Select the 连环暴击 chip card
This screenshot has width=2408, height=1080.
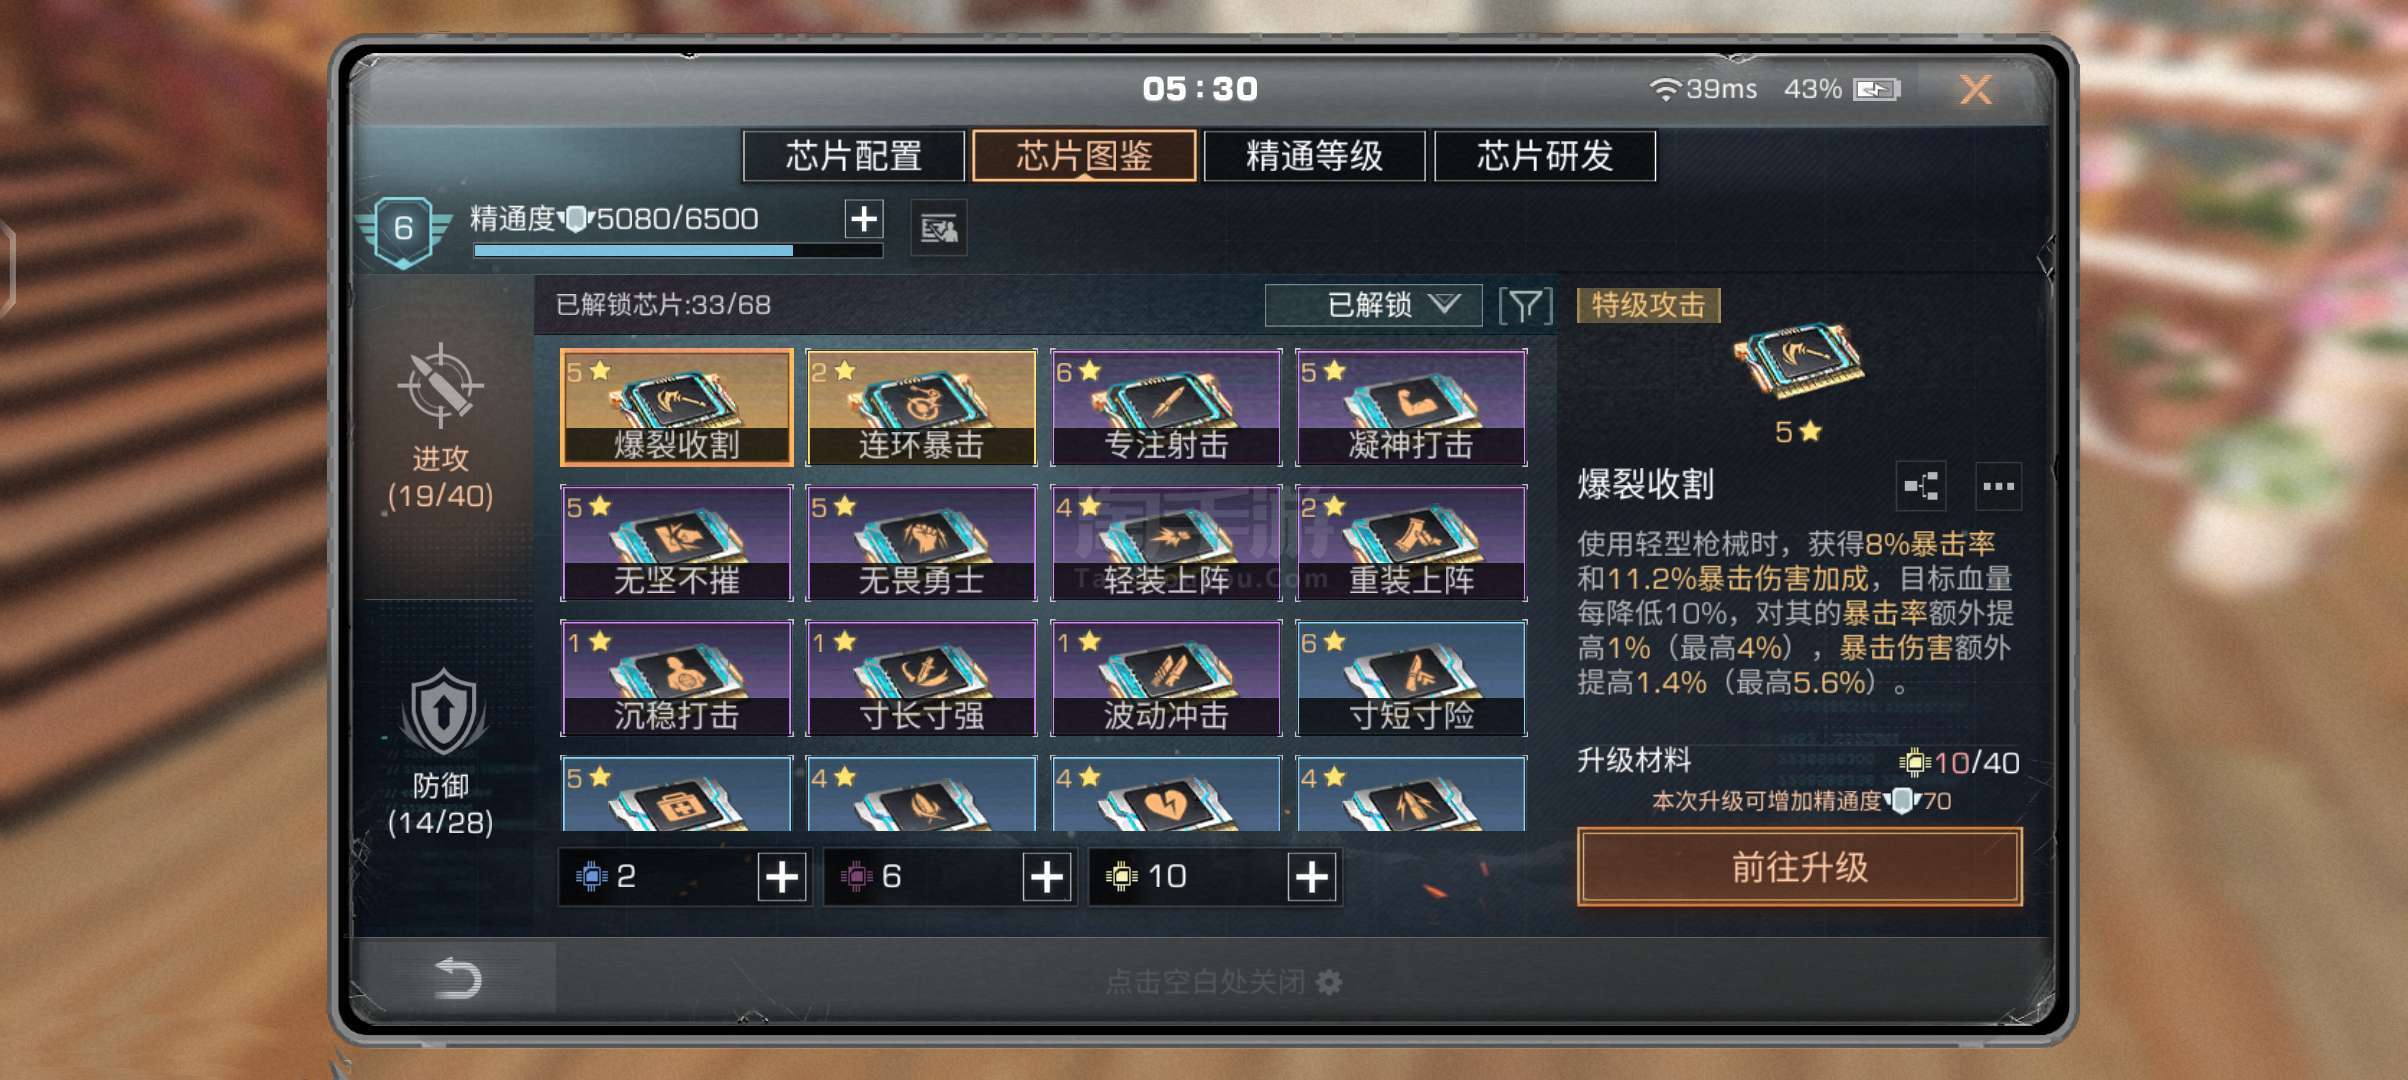[921, 407]
